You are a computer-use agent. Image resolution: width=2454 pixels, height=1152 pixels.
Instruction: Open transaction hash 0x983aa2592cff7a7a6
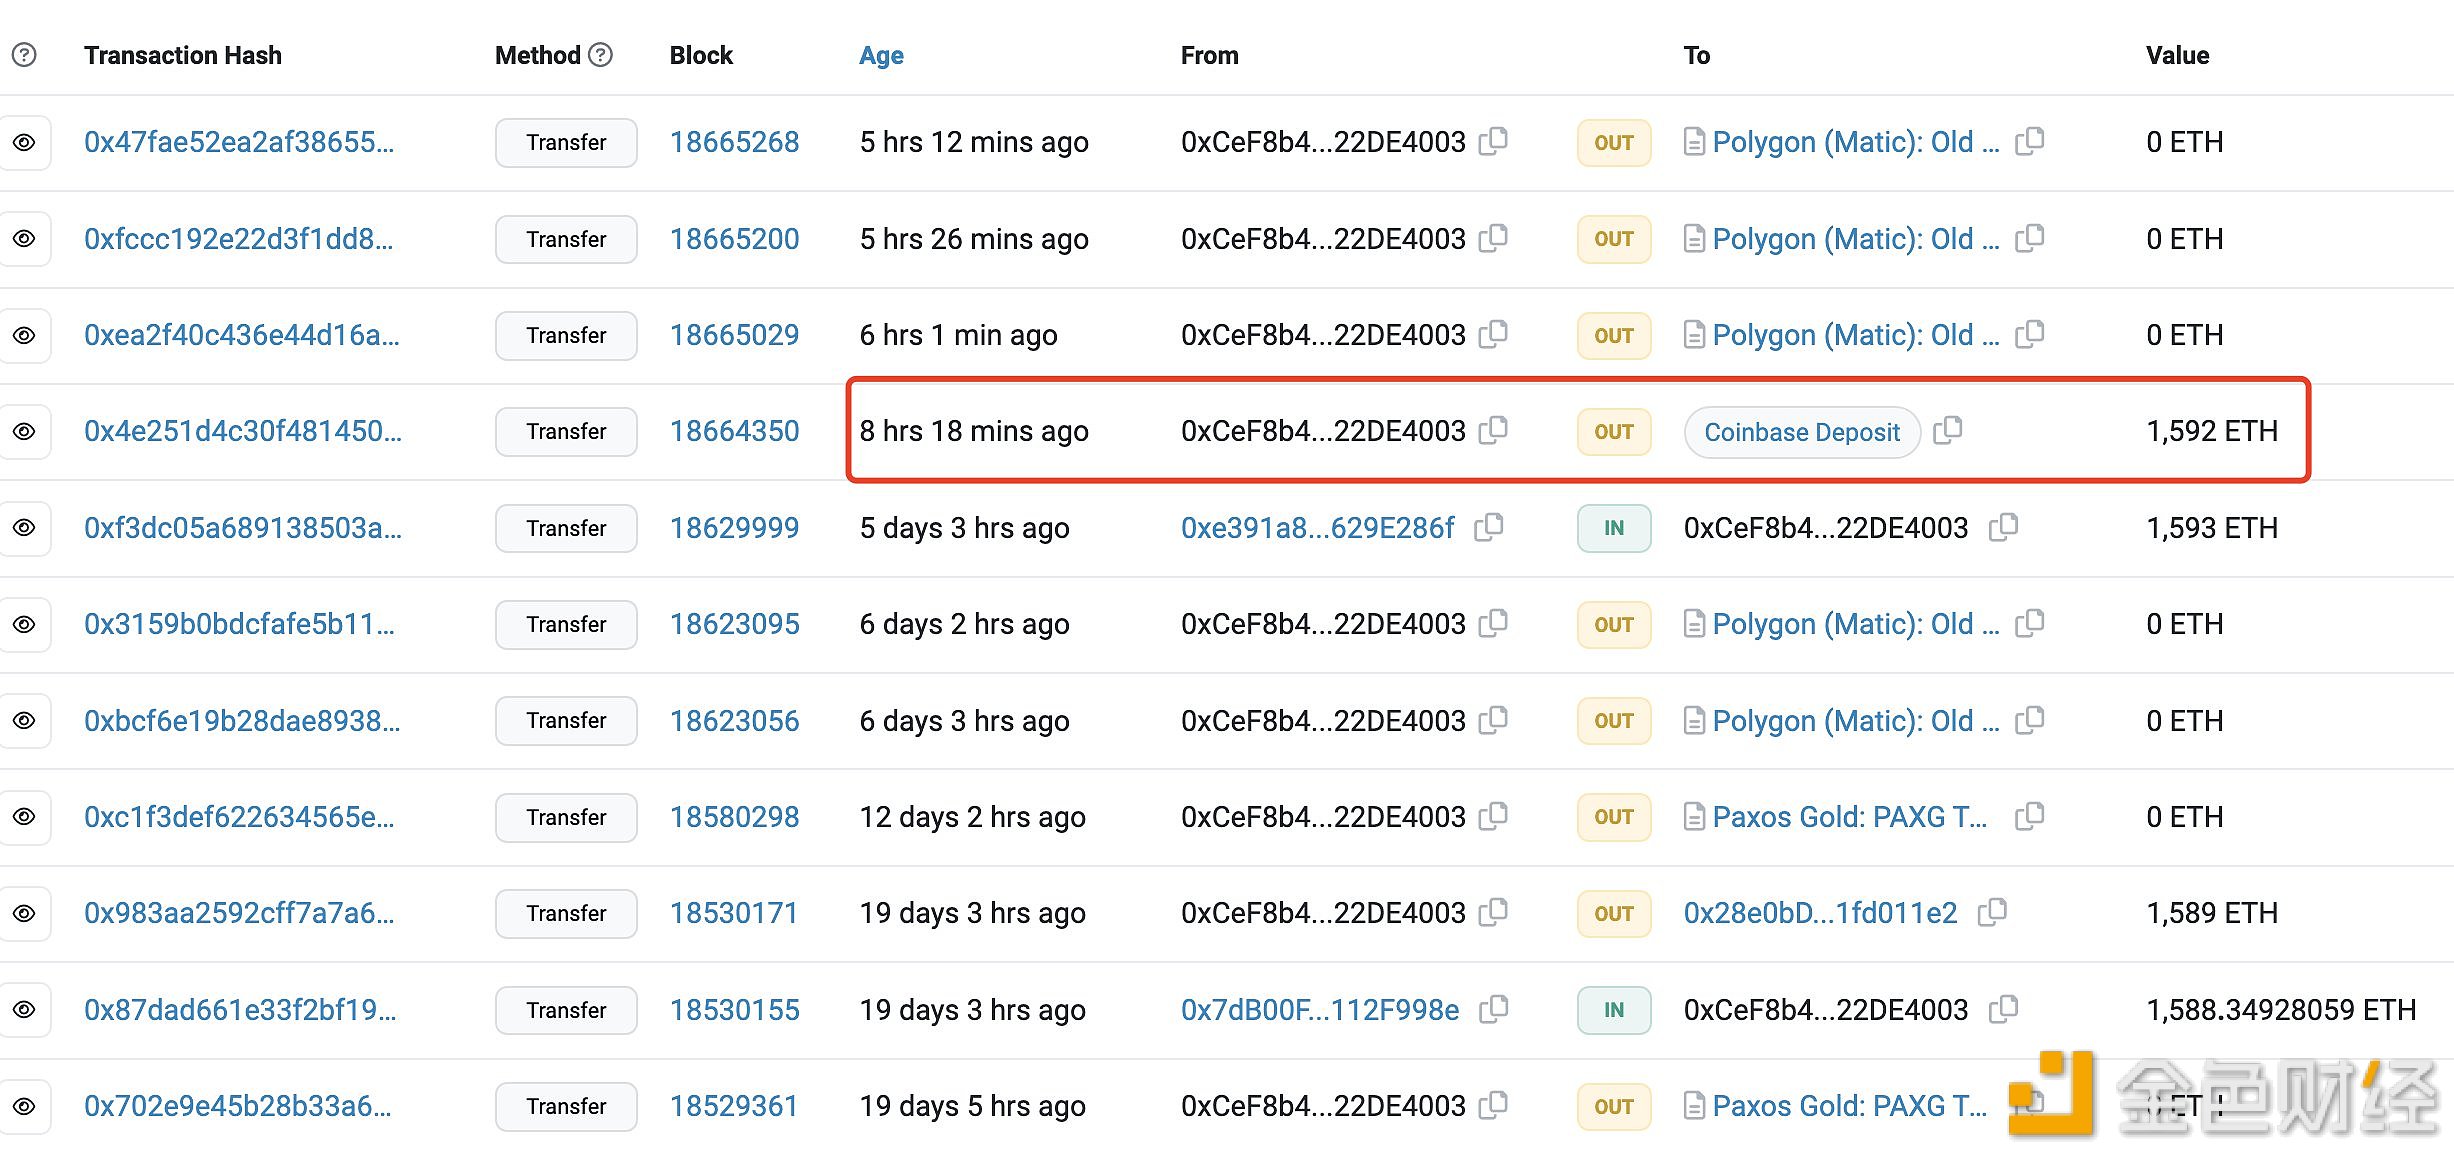pyautogui.click(x=239, y=913)
